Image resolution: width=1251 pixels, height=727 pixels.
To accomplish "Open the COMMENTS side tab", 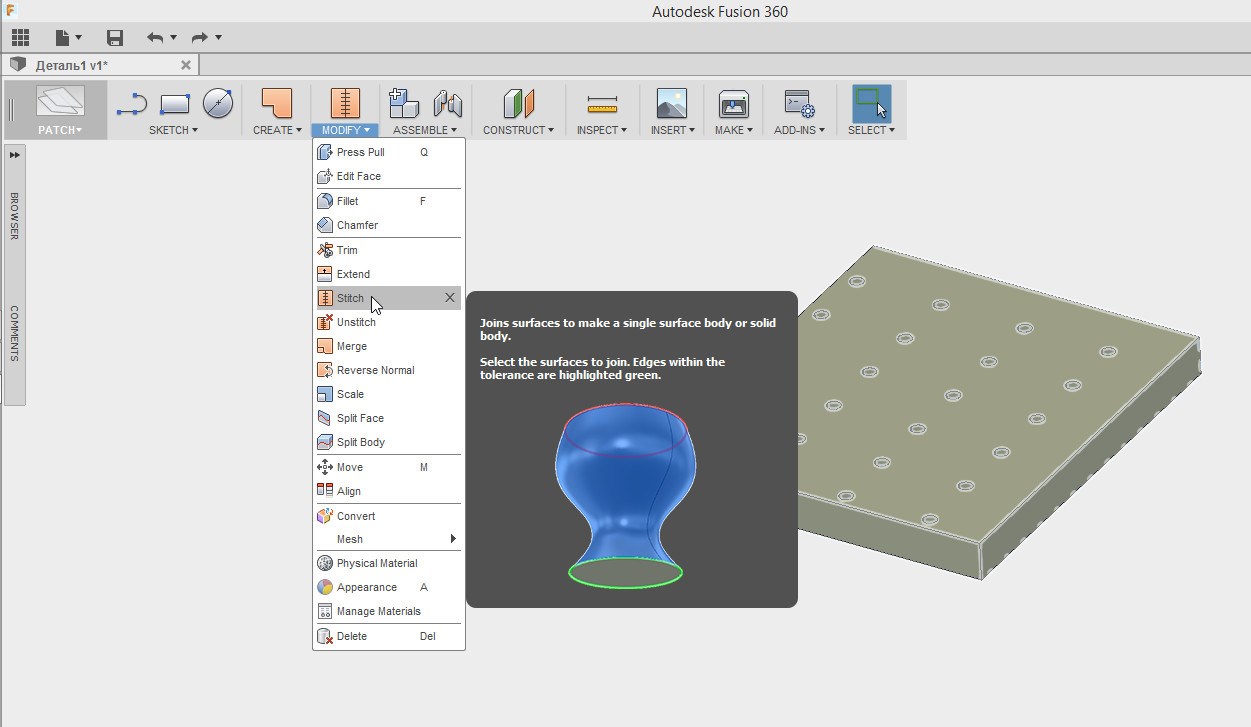I will [x=15, y=333].
